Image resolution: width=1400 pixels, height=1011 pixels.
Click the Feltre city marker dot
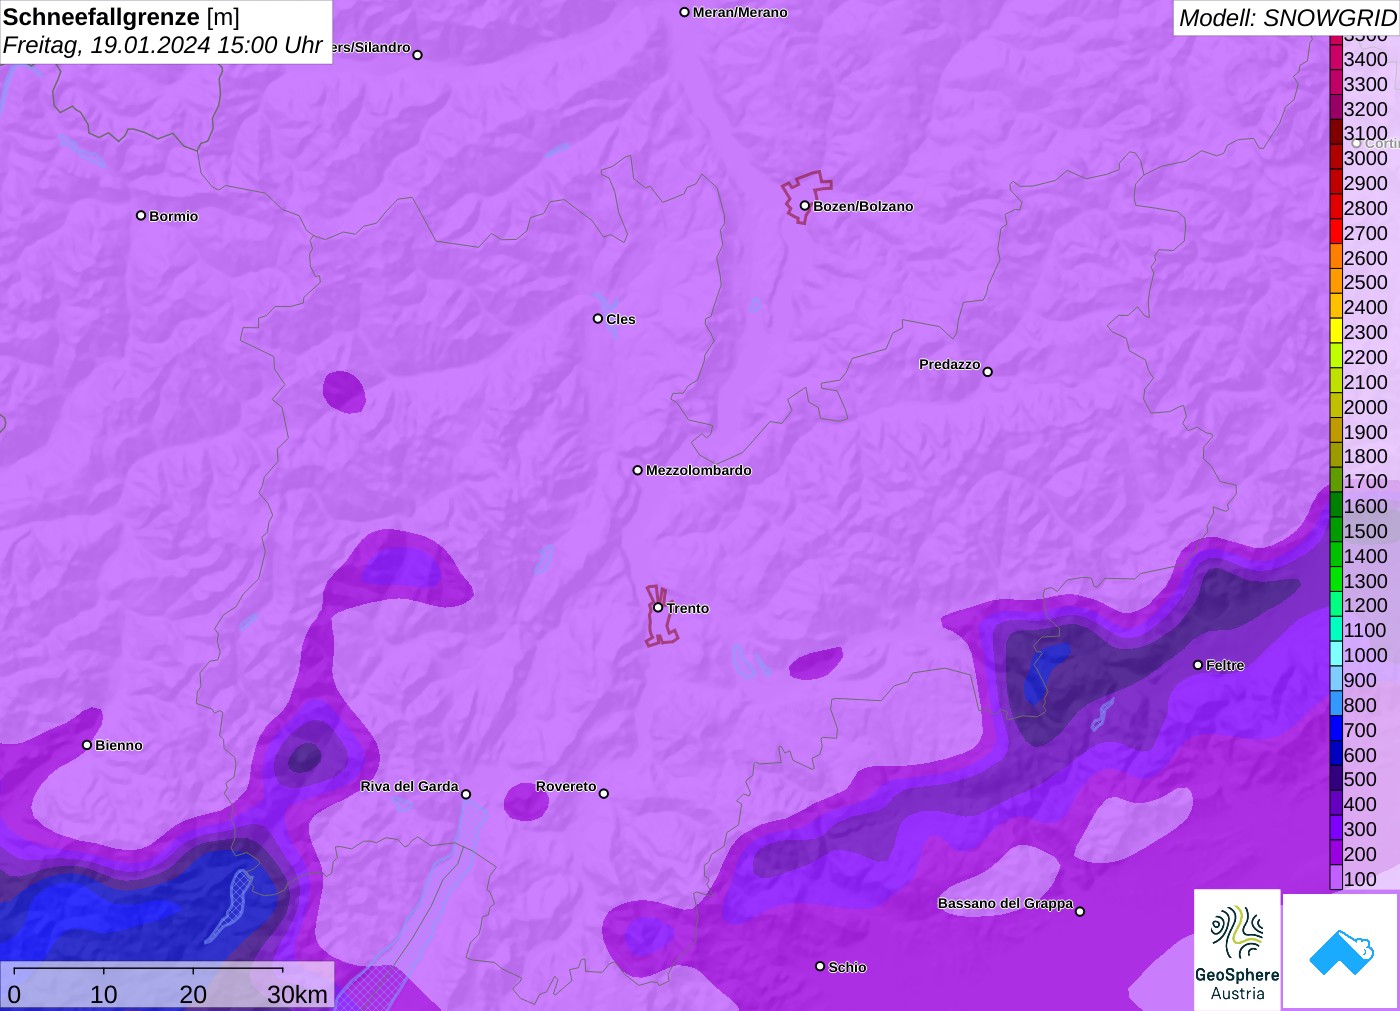point(1198,665)
